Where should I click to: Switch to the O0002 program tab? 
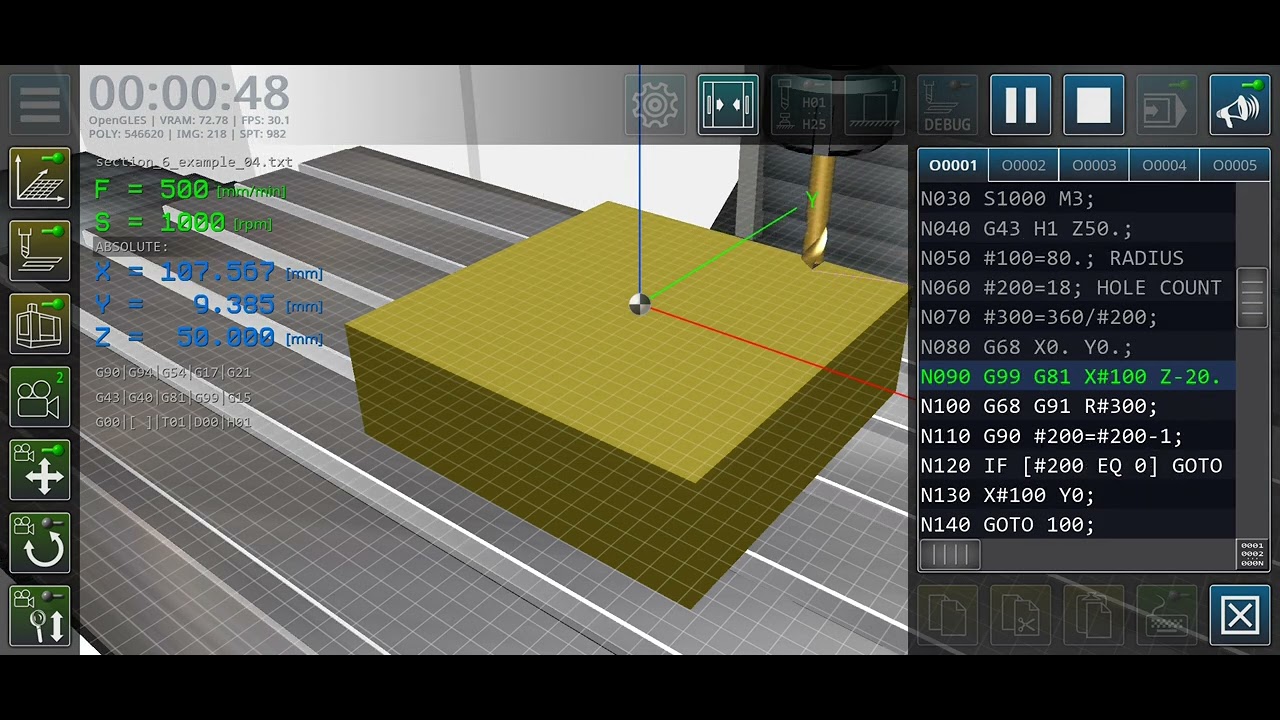(x=1024, y=165)
